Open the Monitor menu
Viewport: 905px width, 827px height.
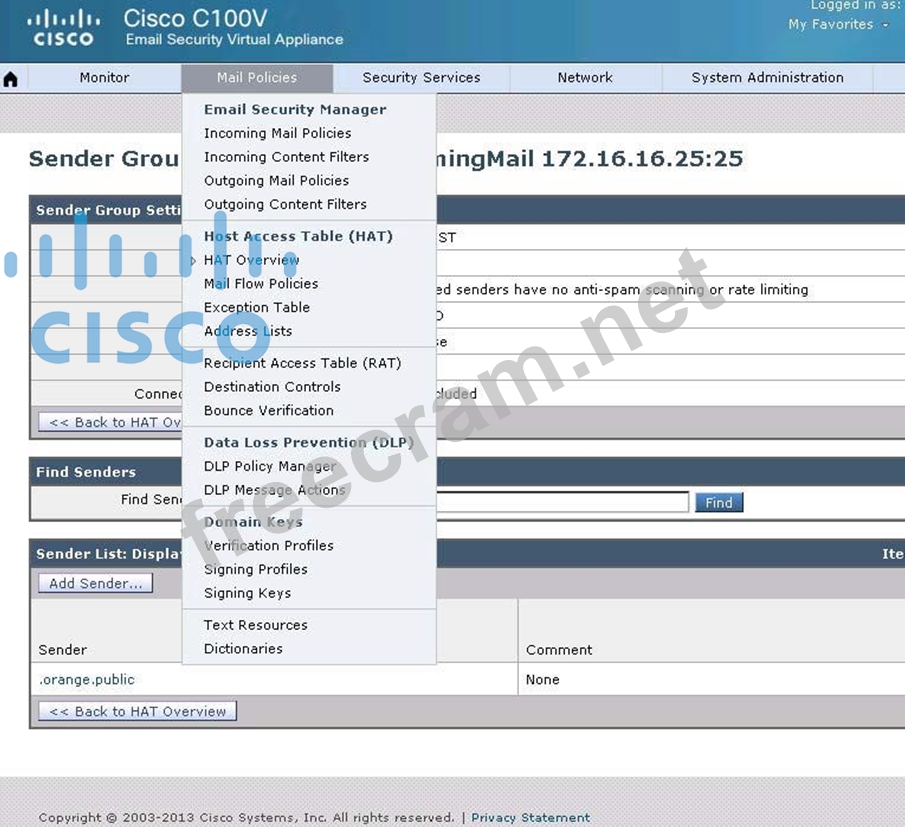104,78
